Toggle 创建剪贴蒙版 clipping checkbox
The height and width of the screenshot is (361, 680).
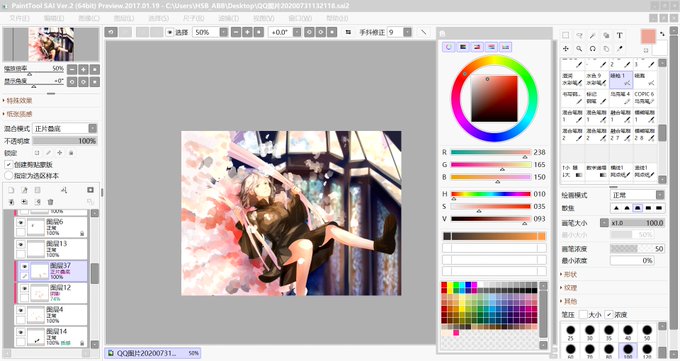tap(8, 164)
